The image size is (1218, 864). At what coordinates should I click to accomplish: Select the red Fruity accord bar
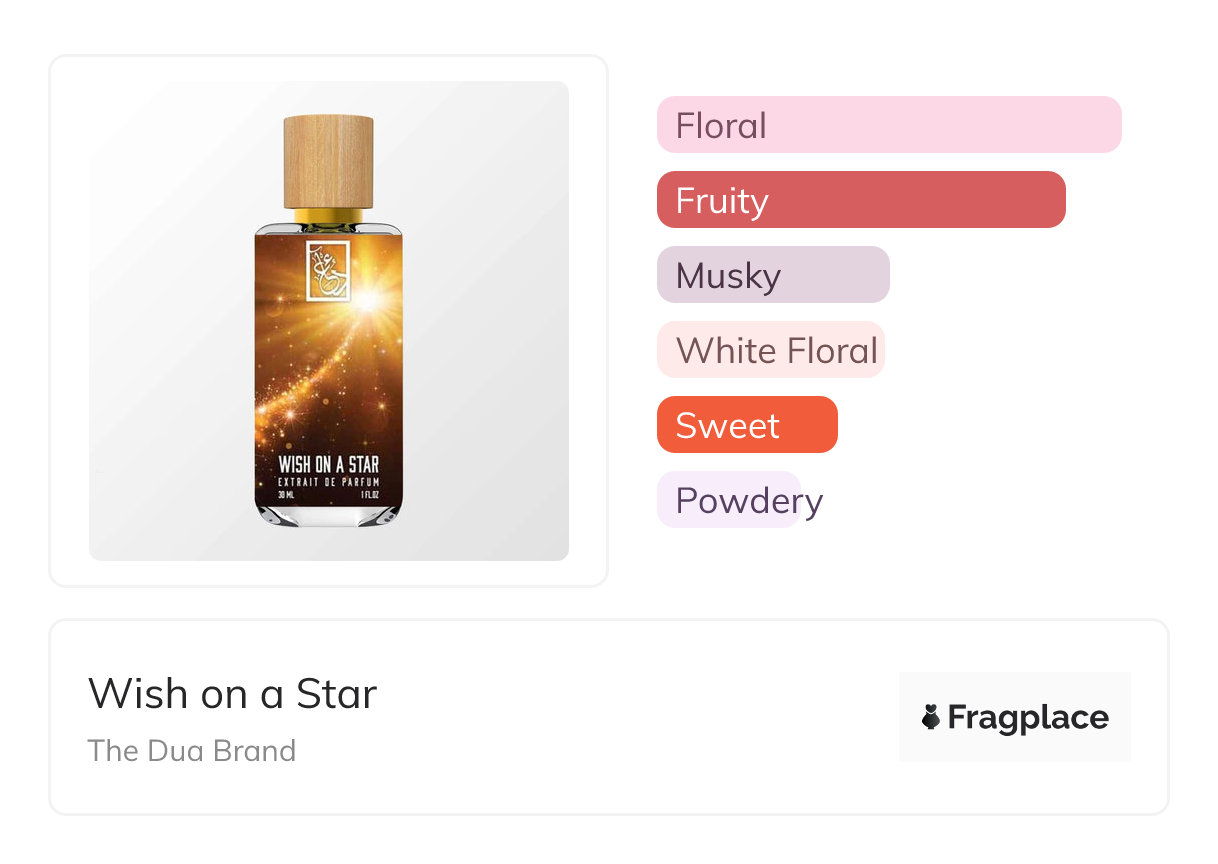click(860, 200)
